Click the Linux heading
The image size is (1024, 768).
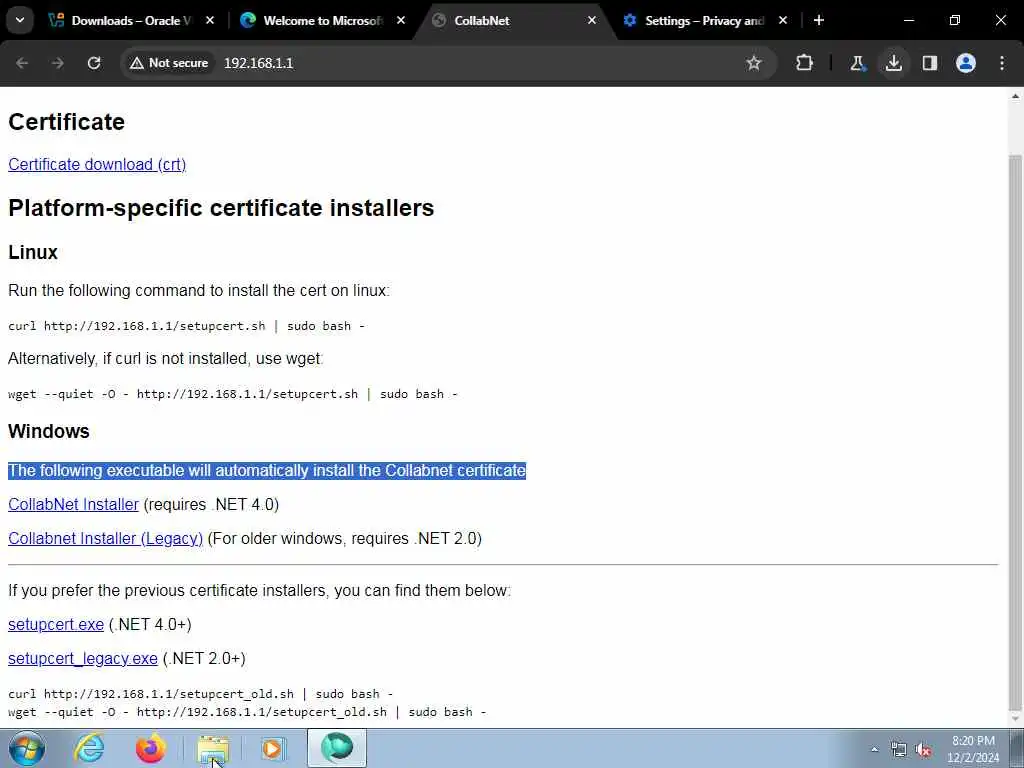(33, 252)
